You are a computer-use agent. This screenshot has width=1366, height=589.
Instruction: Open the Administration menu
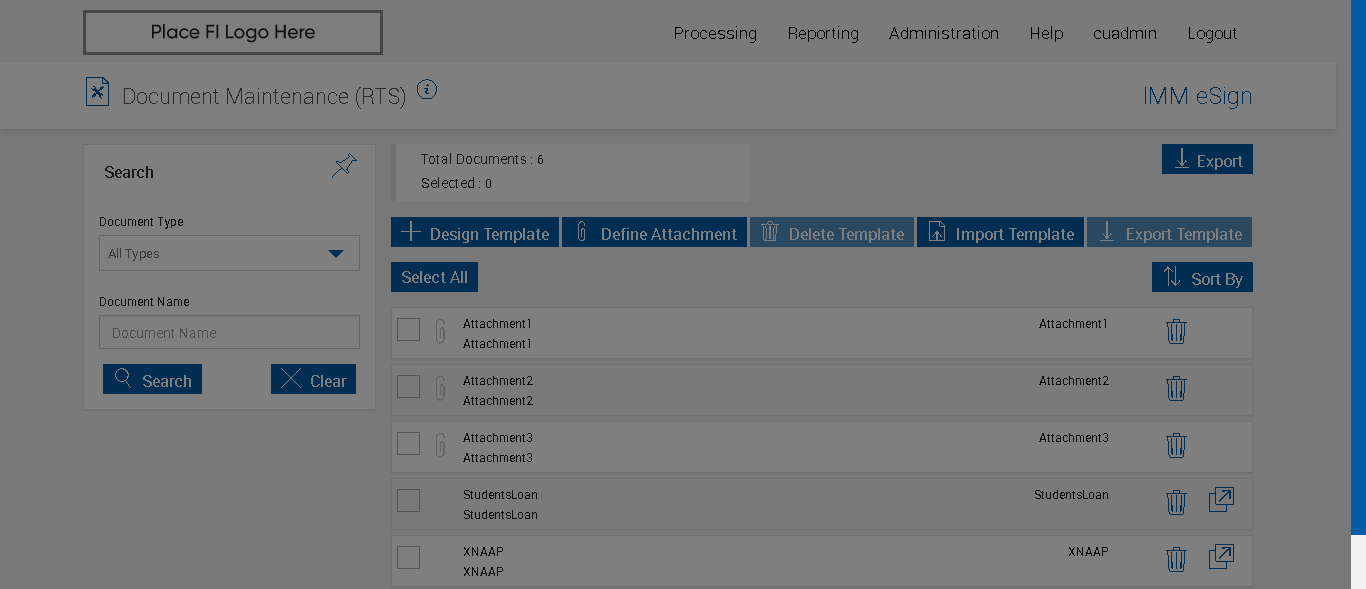coord(943,34)
